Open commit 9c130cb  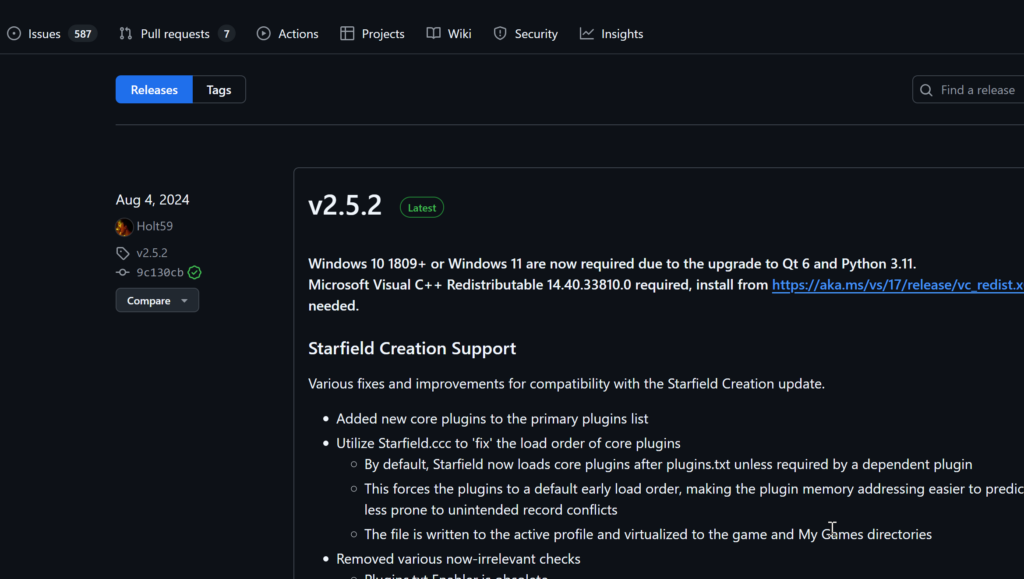pos(160,272)
